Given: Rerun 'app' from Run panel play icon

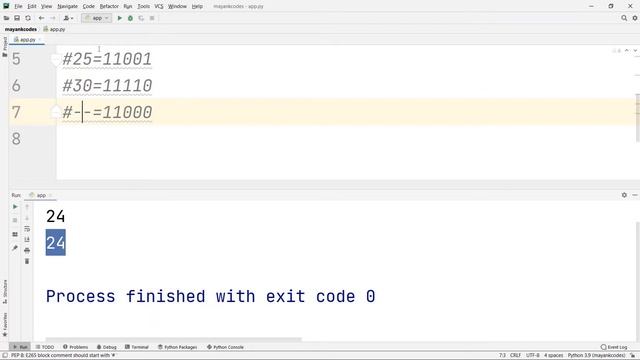Looking at the screenshot, I should (x=15, y=207).
